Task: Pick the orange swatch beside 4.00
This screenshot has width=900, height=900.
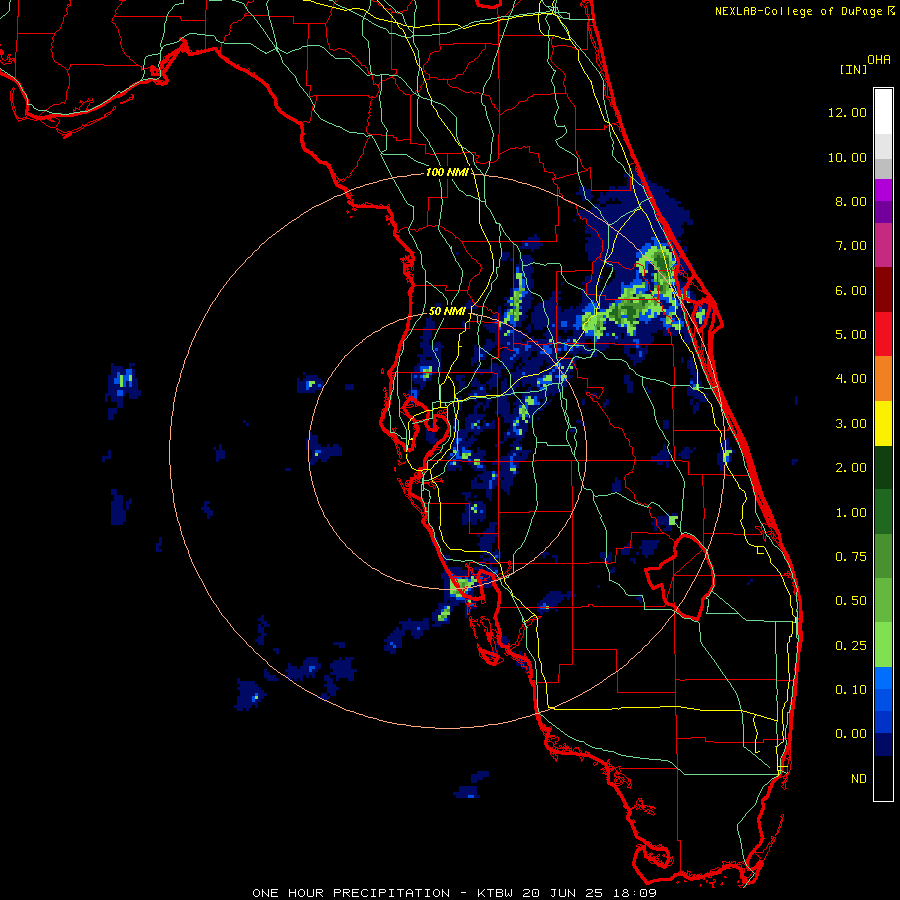Action: pyautogui.click(x=883, y=379)
